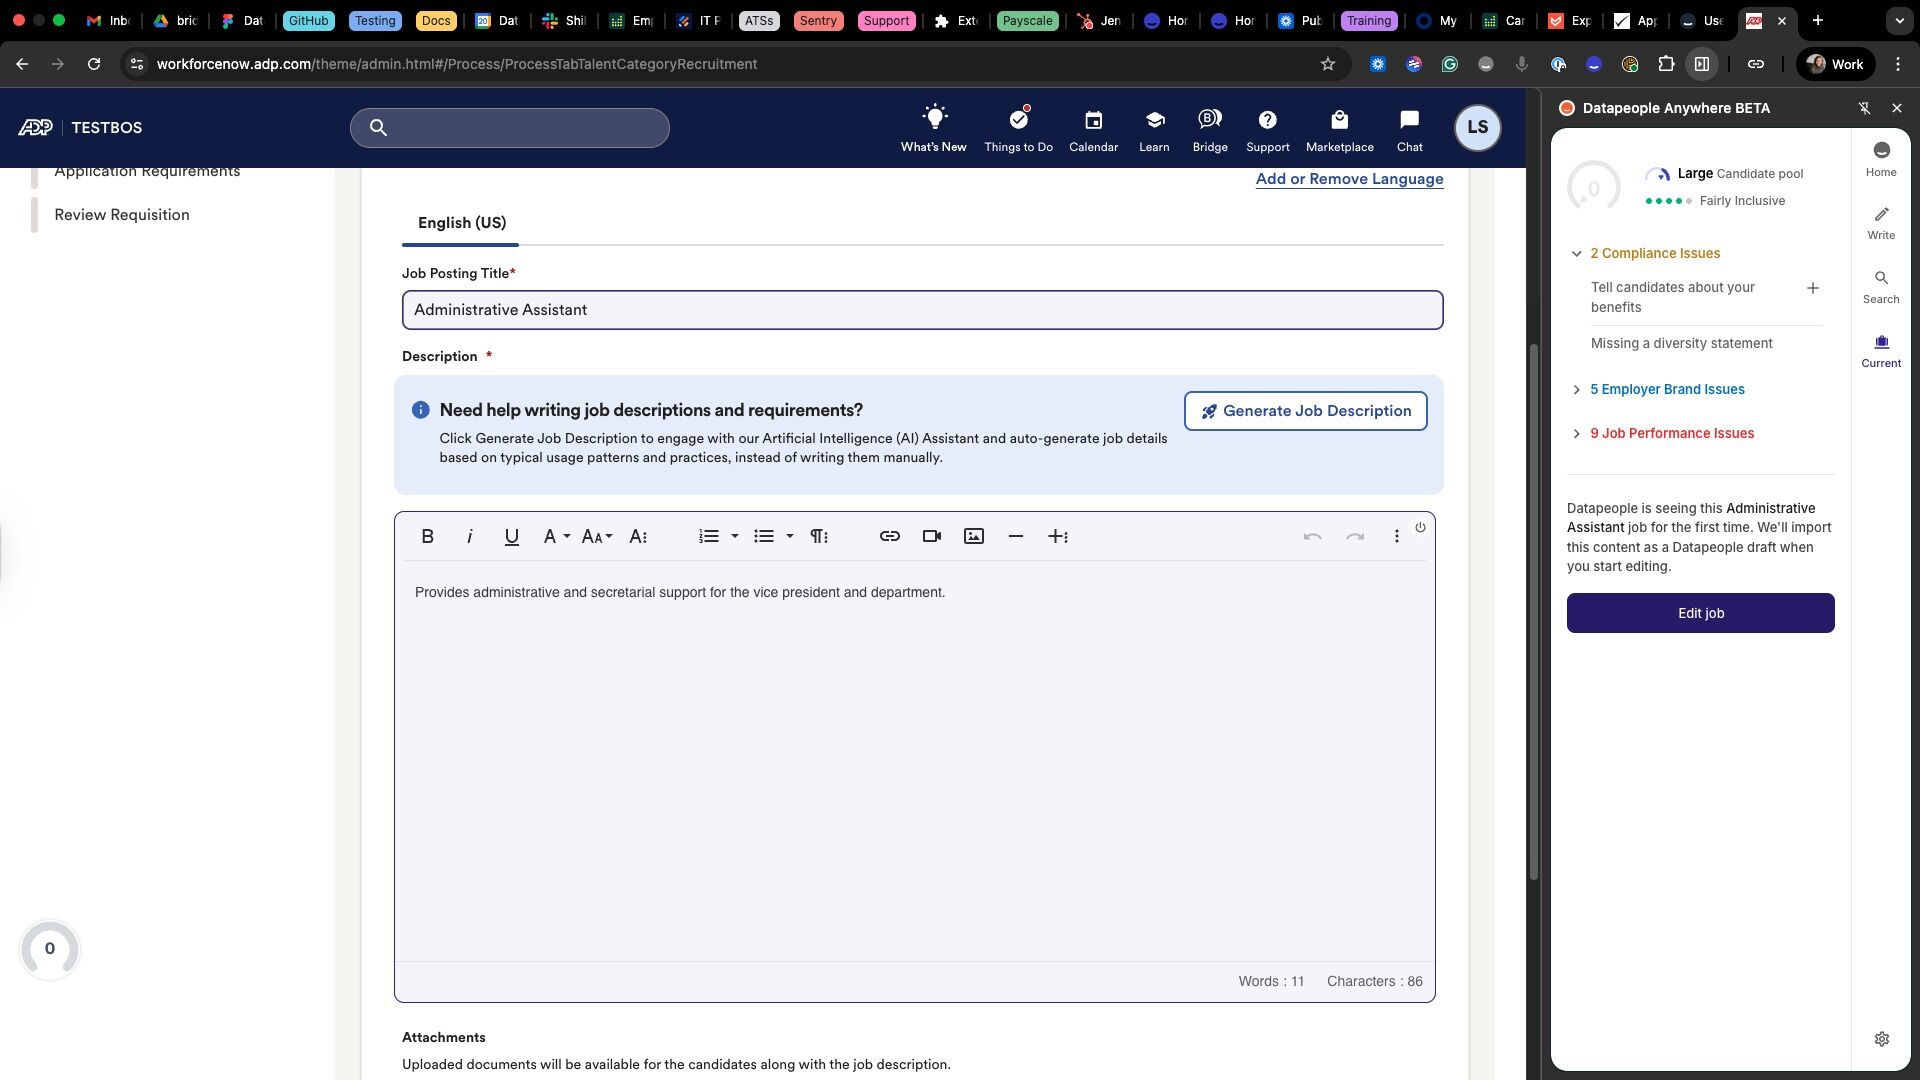Screen dimensions: 1920x1080
Task: Open the ADP Calendar
Action: (1093, 128)
